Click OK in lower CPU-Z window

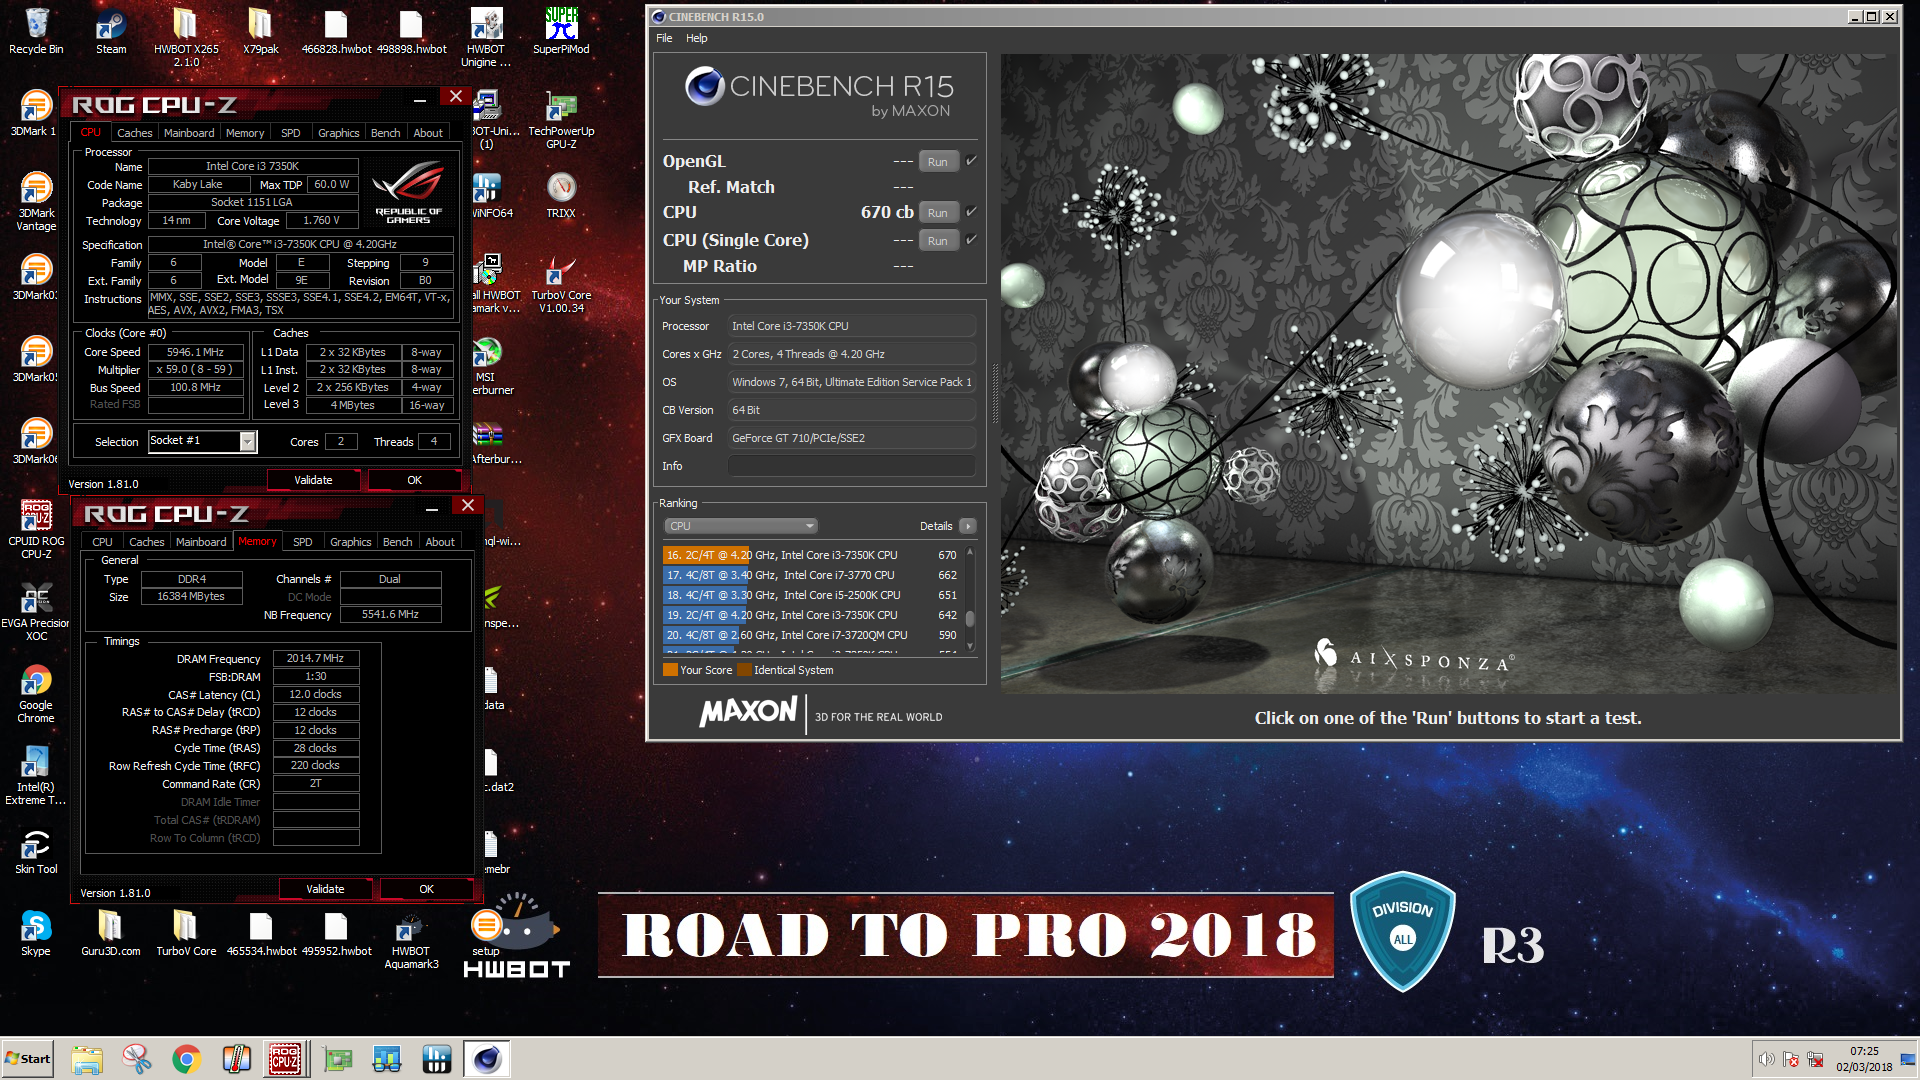(x=426, y=889)
